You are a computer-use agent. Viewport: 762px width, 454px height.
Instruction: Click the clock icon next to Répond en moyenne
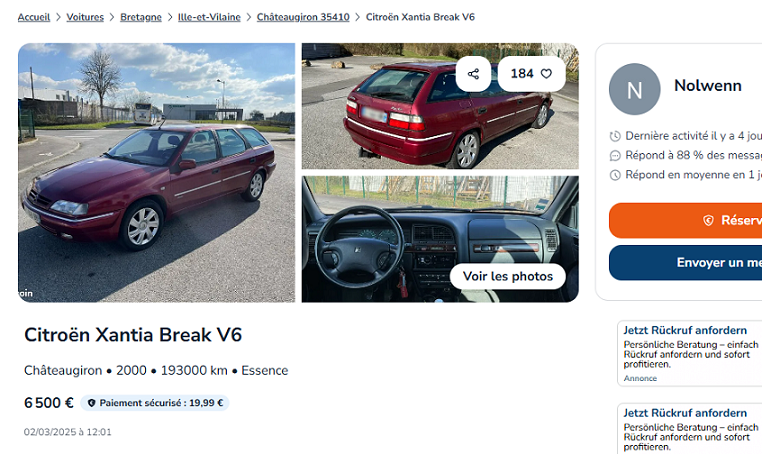point(615,175)
